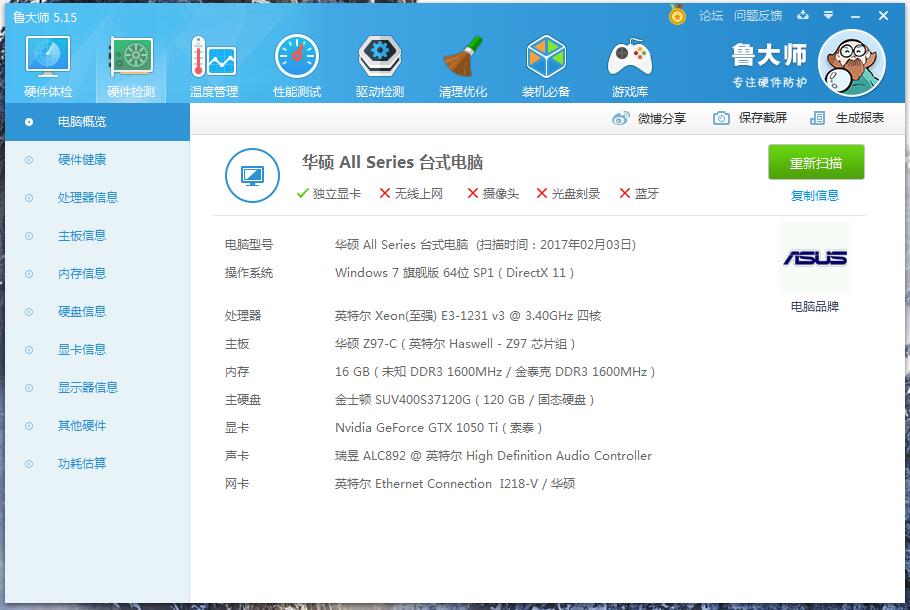Screen dimensions: 910x610
Task: Click the 鲁大师 5.15 window title
Action: 45,17
